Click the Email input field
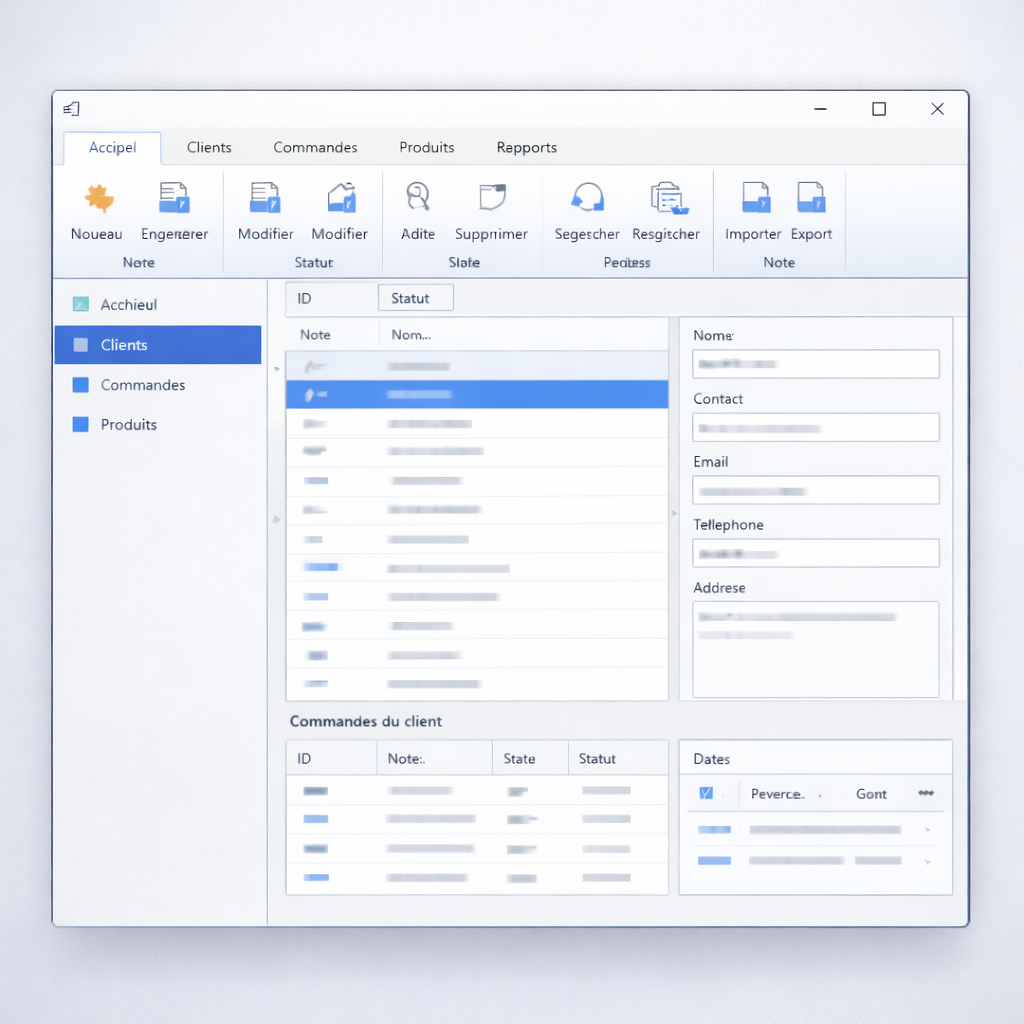Screen dimensions: 1024x1024 pyautogui.click(x=815, y=490)
